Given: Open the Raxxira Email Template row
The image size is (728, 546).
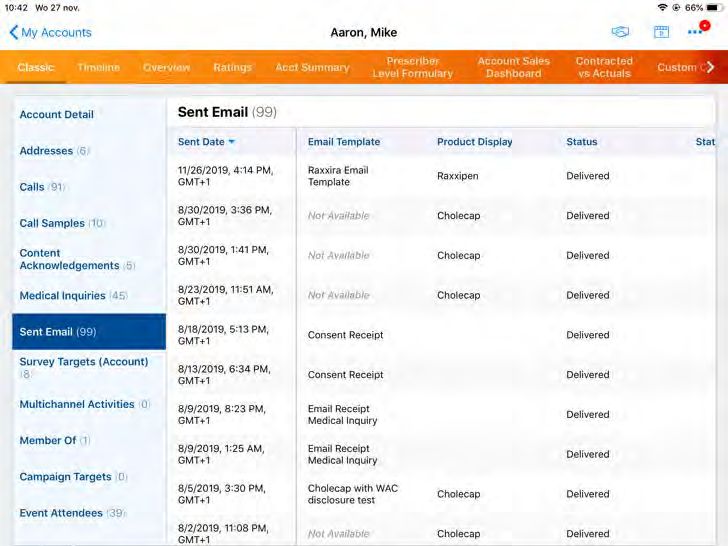Looking at the screenshot, I should pyautogui.click(x=338, y=176).
